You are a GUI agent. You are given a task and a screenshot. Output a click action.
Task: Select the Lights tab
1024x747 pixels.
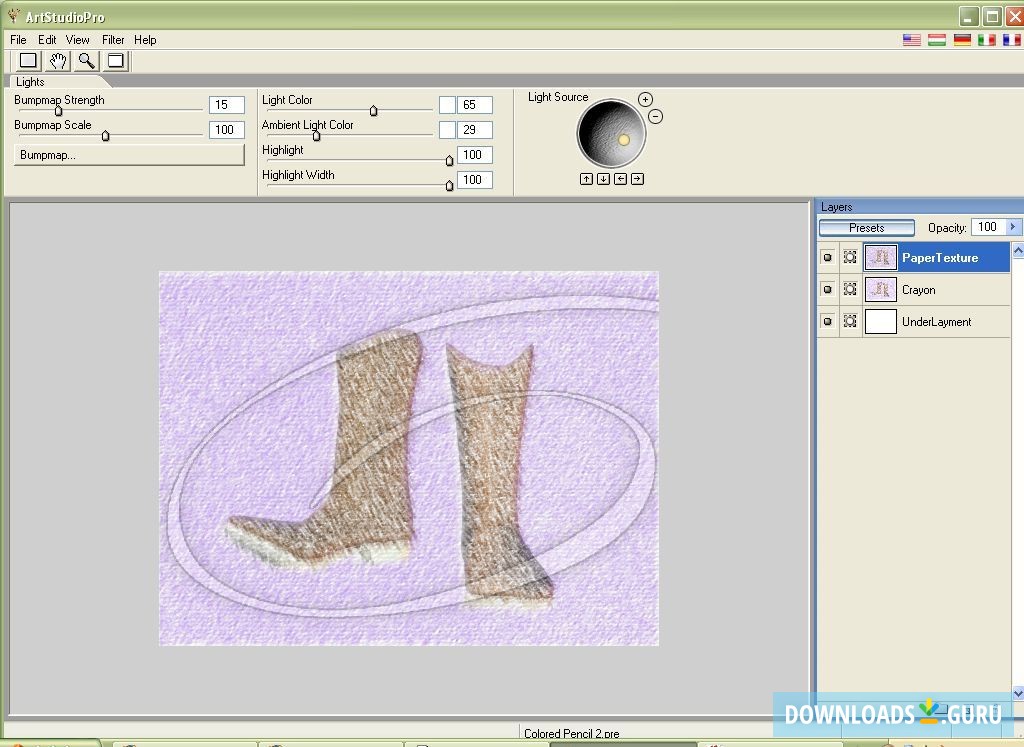pyautogui.click(x=31, y=82)
